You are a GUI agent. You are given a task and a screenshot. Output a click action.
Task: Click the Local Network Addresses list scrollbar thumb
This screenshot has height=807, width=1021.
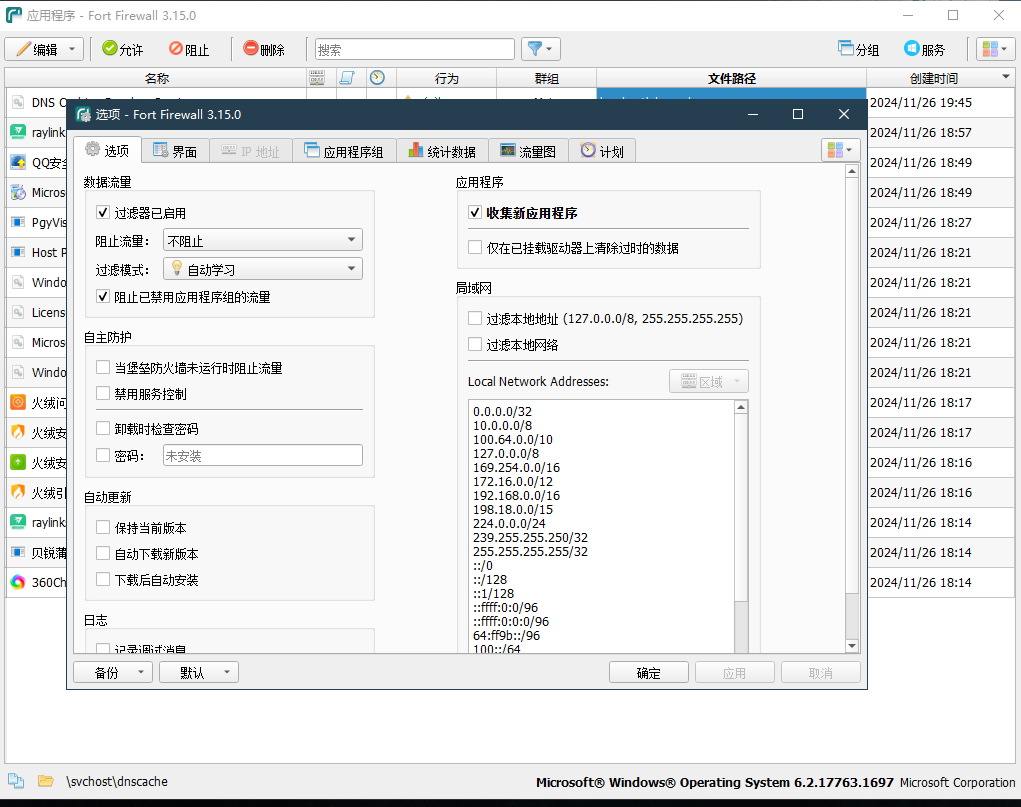click(741, 507)
